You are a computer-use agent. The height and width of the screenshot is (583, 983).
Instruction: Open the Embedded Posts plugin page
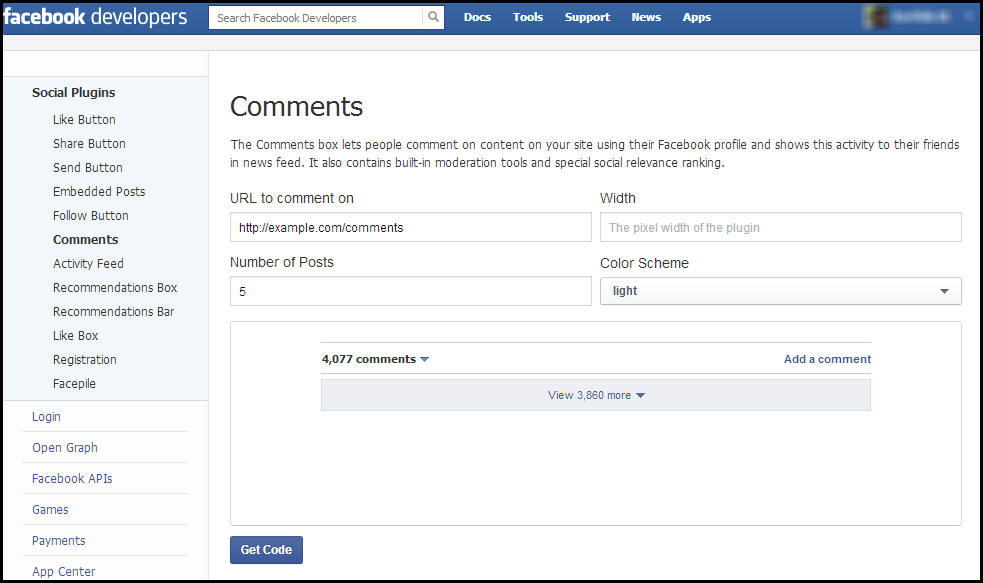[x=98, y=191]
